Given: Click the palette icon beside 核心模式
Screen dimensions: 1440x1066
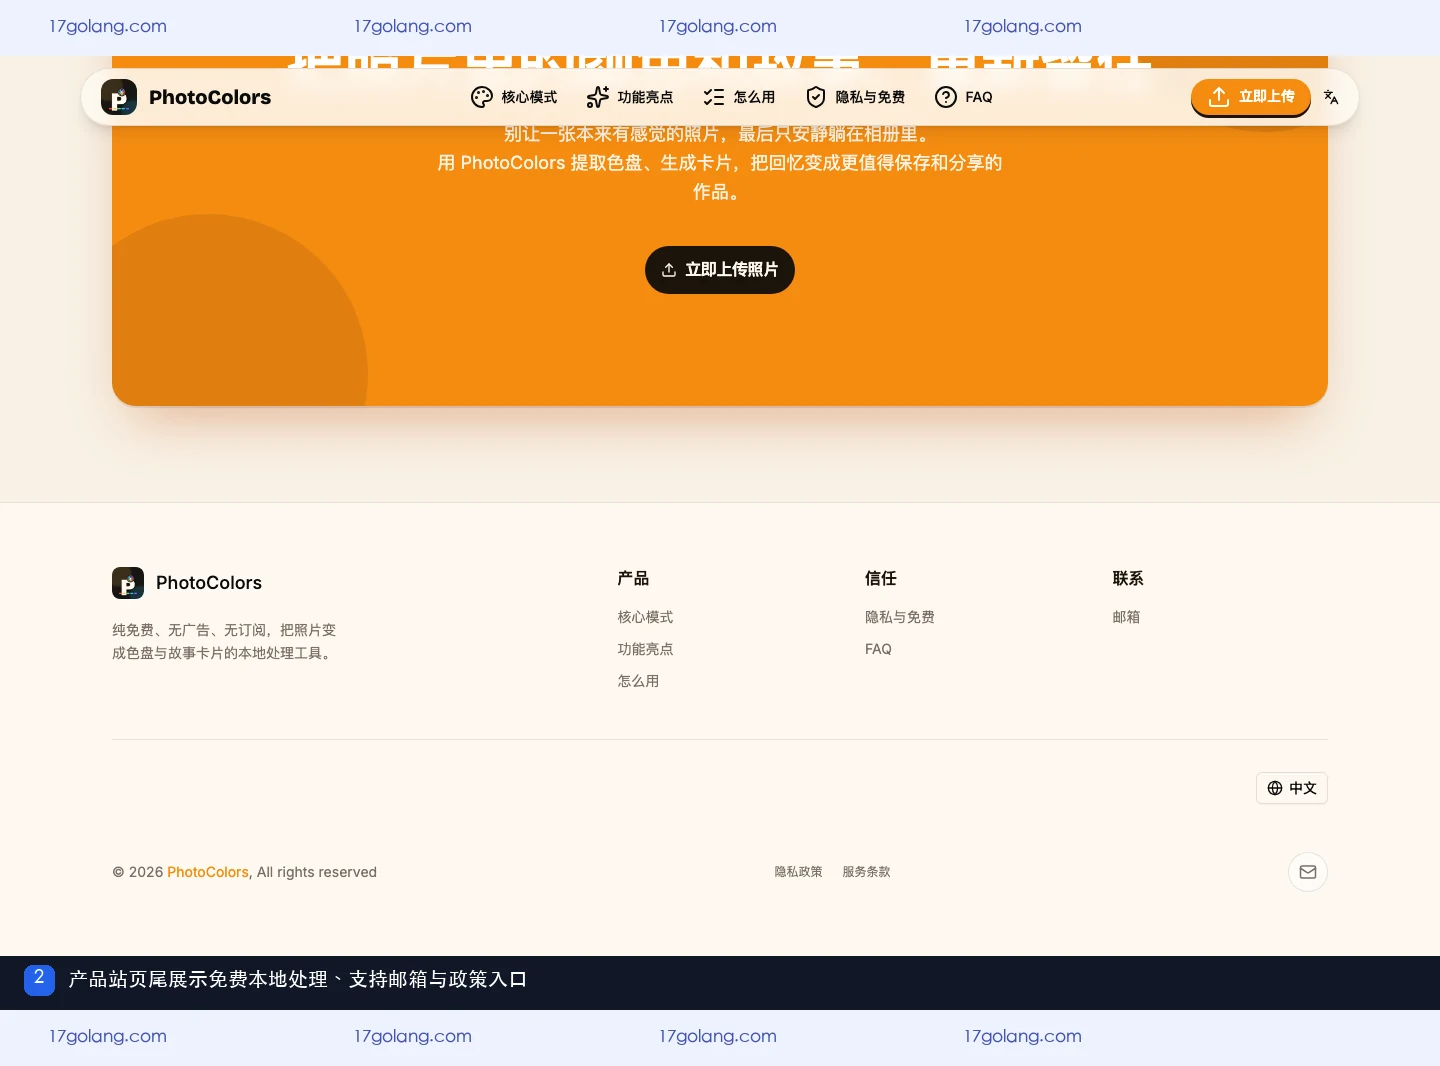Looking at the screenshot, I should tap(482, 97).
